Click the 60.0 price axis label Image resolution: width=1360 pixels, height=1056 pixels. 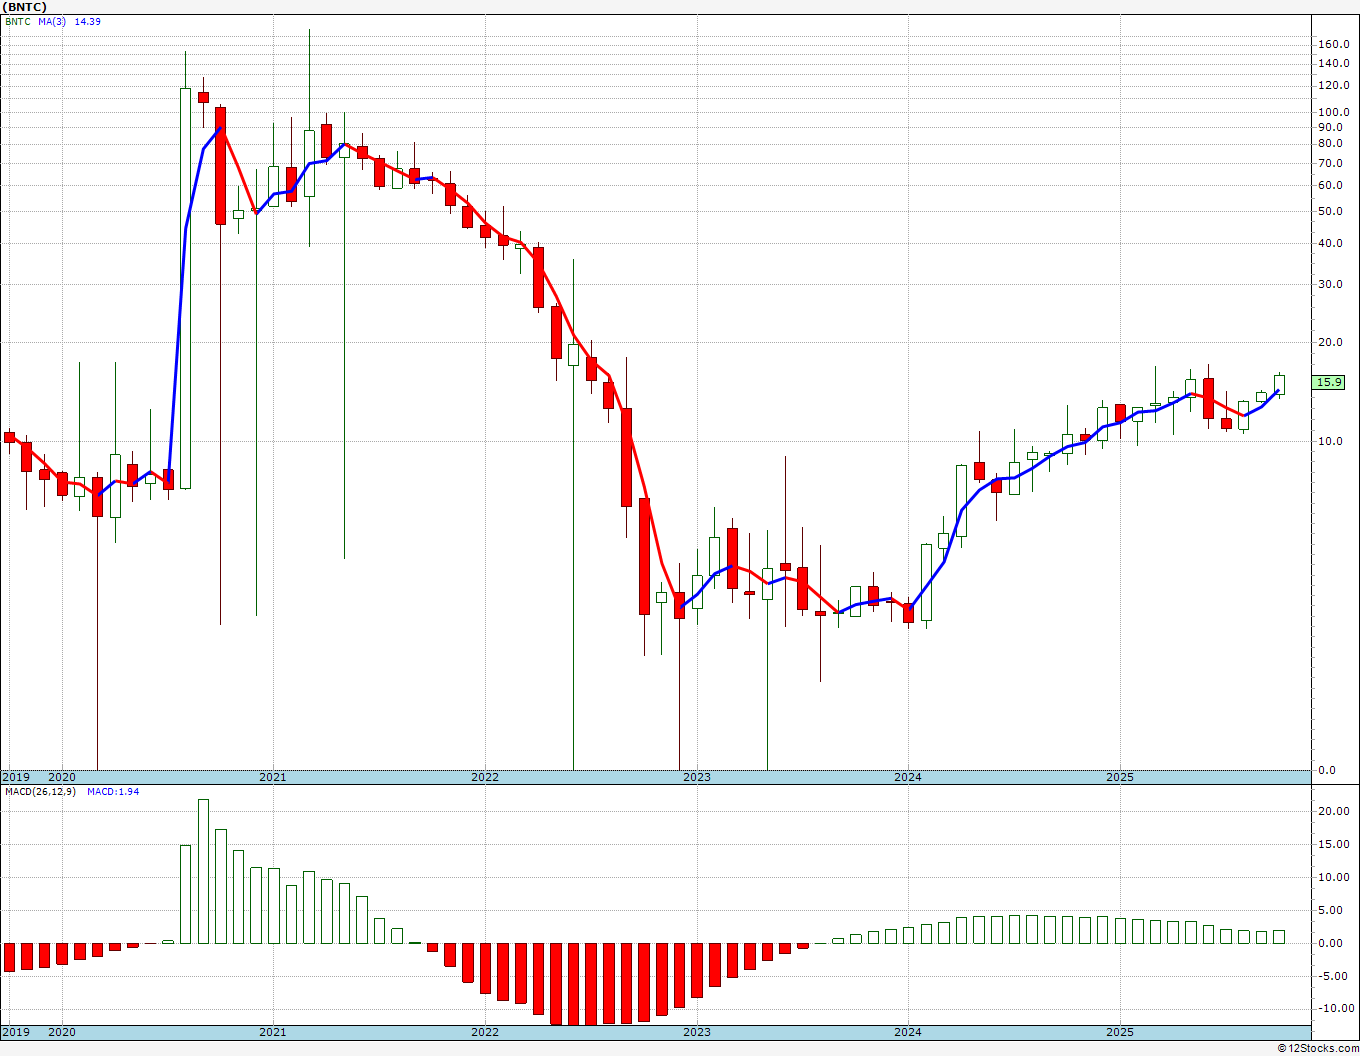1330,185
